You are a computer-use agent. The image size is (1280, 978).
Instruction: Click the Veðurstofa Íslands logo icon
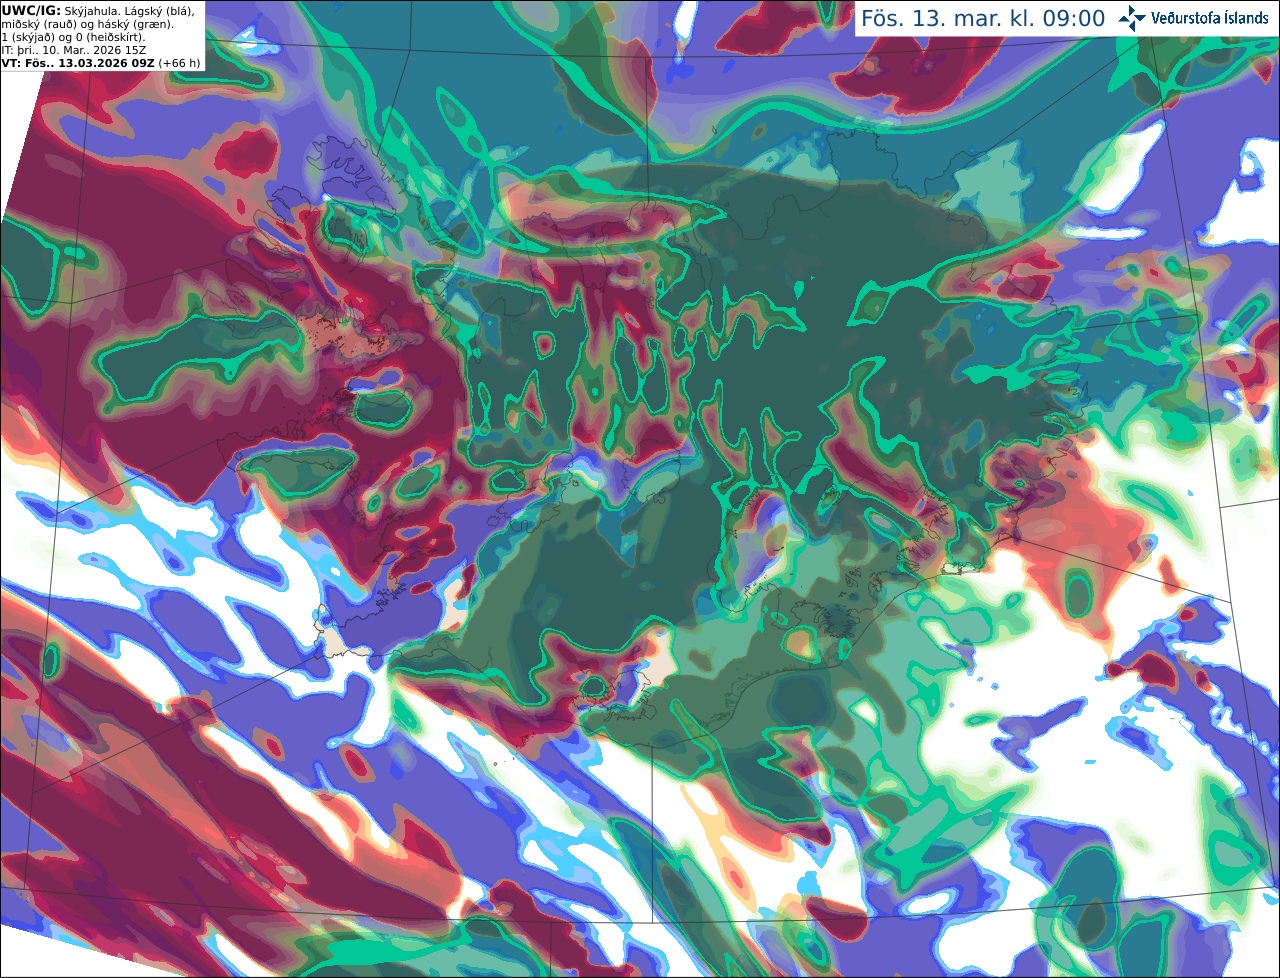click(1132, 18)
